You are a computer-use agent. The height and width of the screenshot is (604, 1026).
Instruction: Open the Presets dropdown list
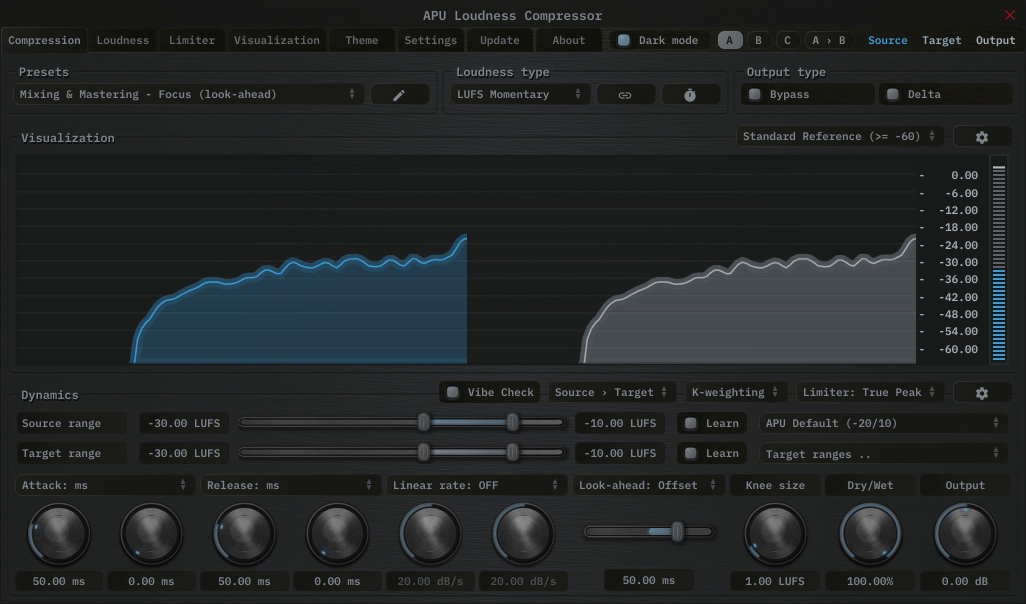[188, 95]
